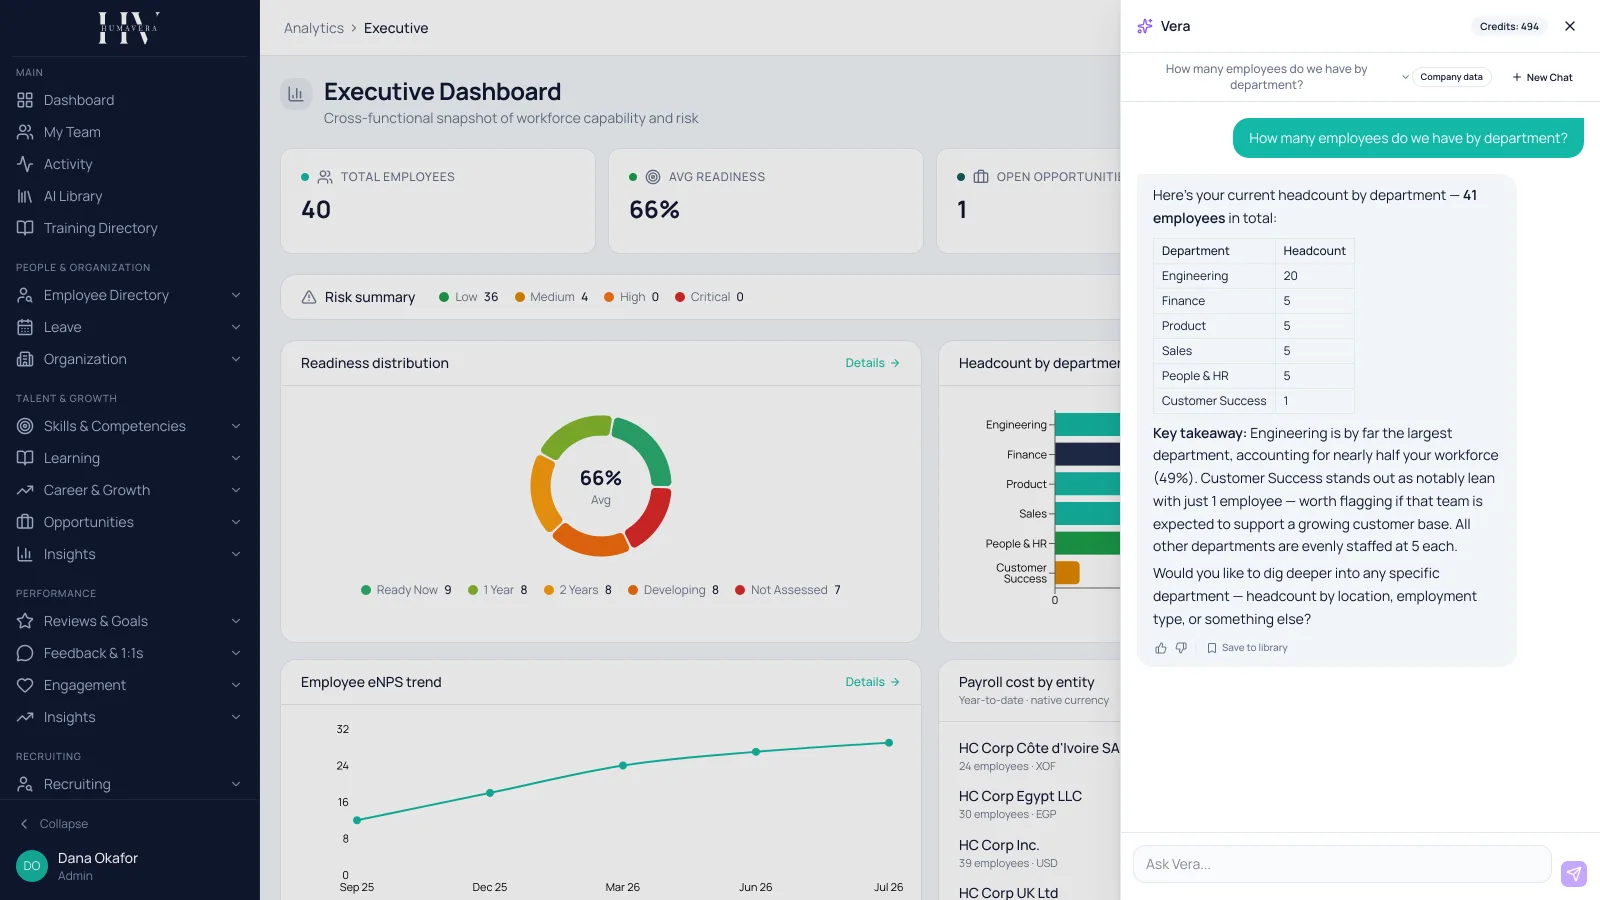
Task: Open AI Library in the sidebar
Action: tap(130, 196)
